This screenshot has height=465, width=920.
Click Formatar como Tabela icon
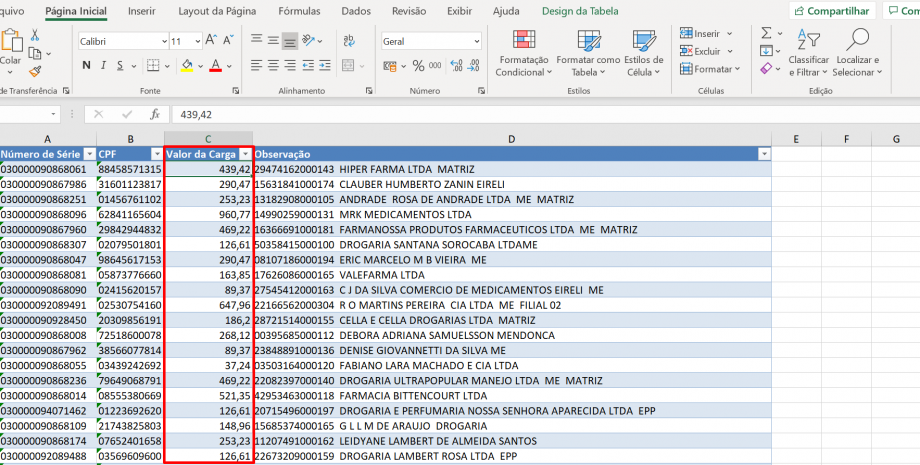pyautogui.click(x=587, y=53)
